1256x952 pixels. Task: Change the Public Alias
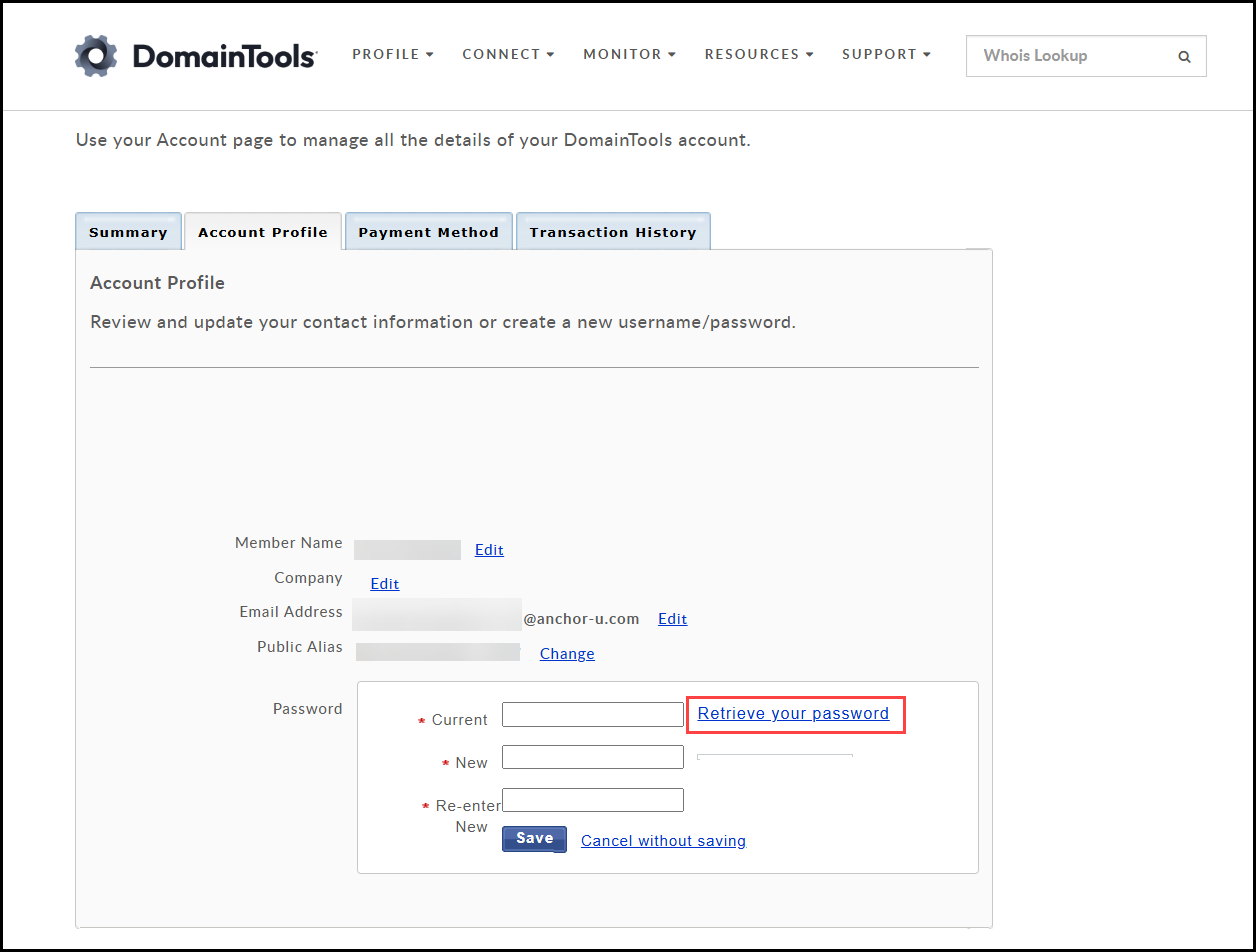click(x=567, y=654)
